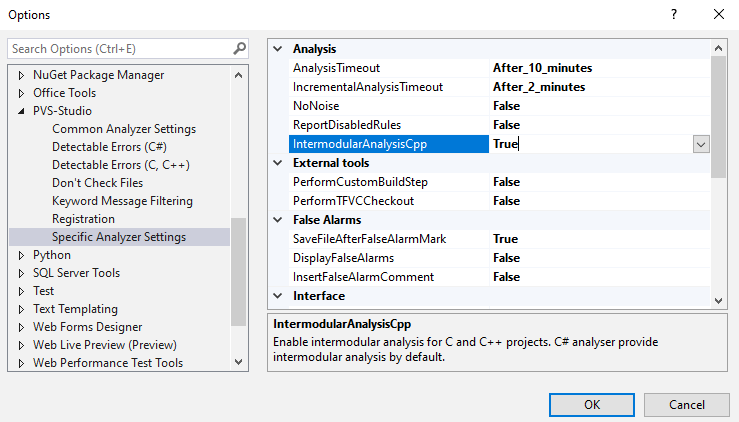
Task: Select Common Analyzer Settings page
Action: tap(123, 129)
